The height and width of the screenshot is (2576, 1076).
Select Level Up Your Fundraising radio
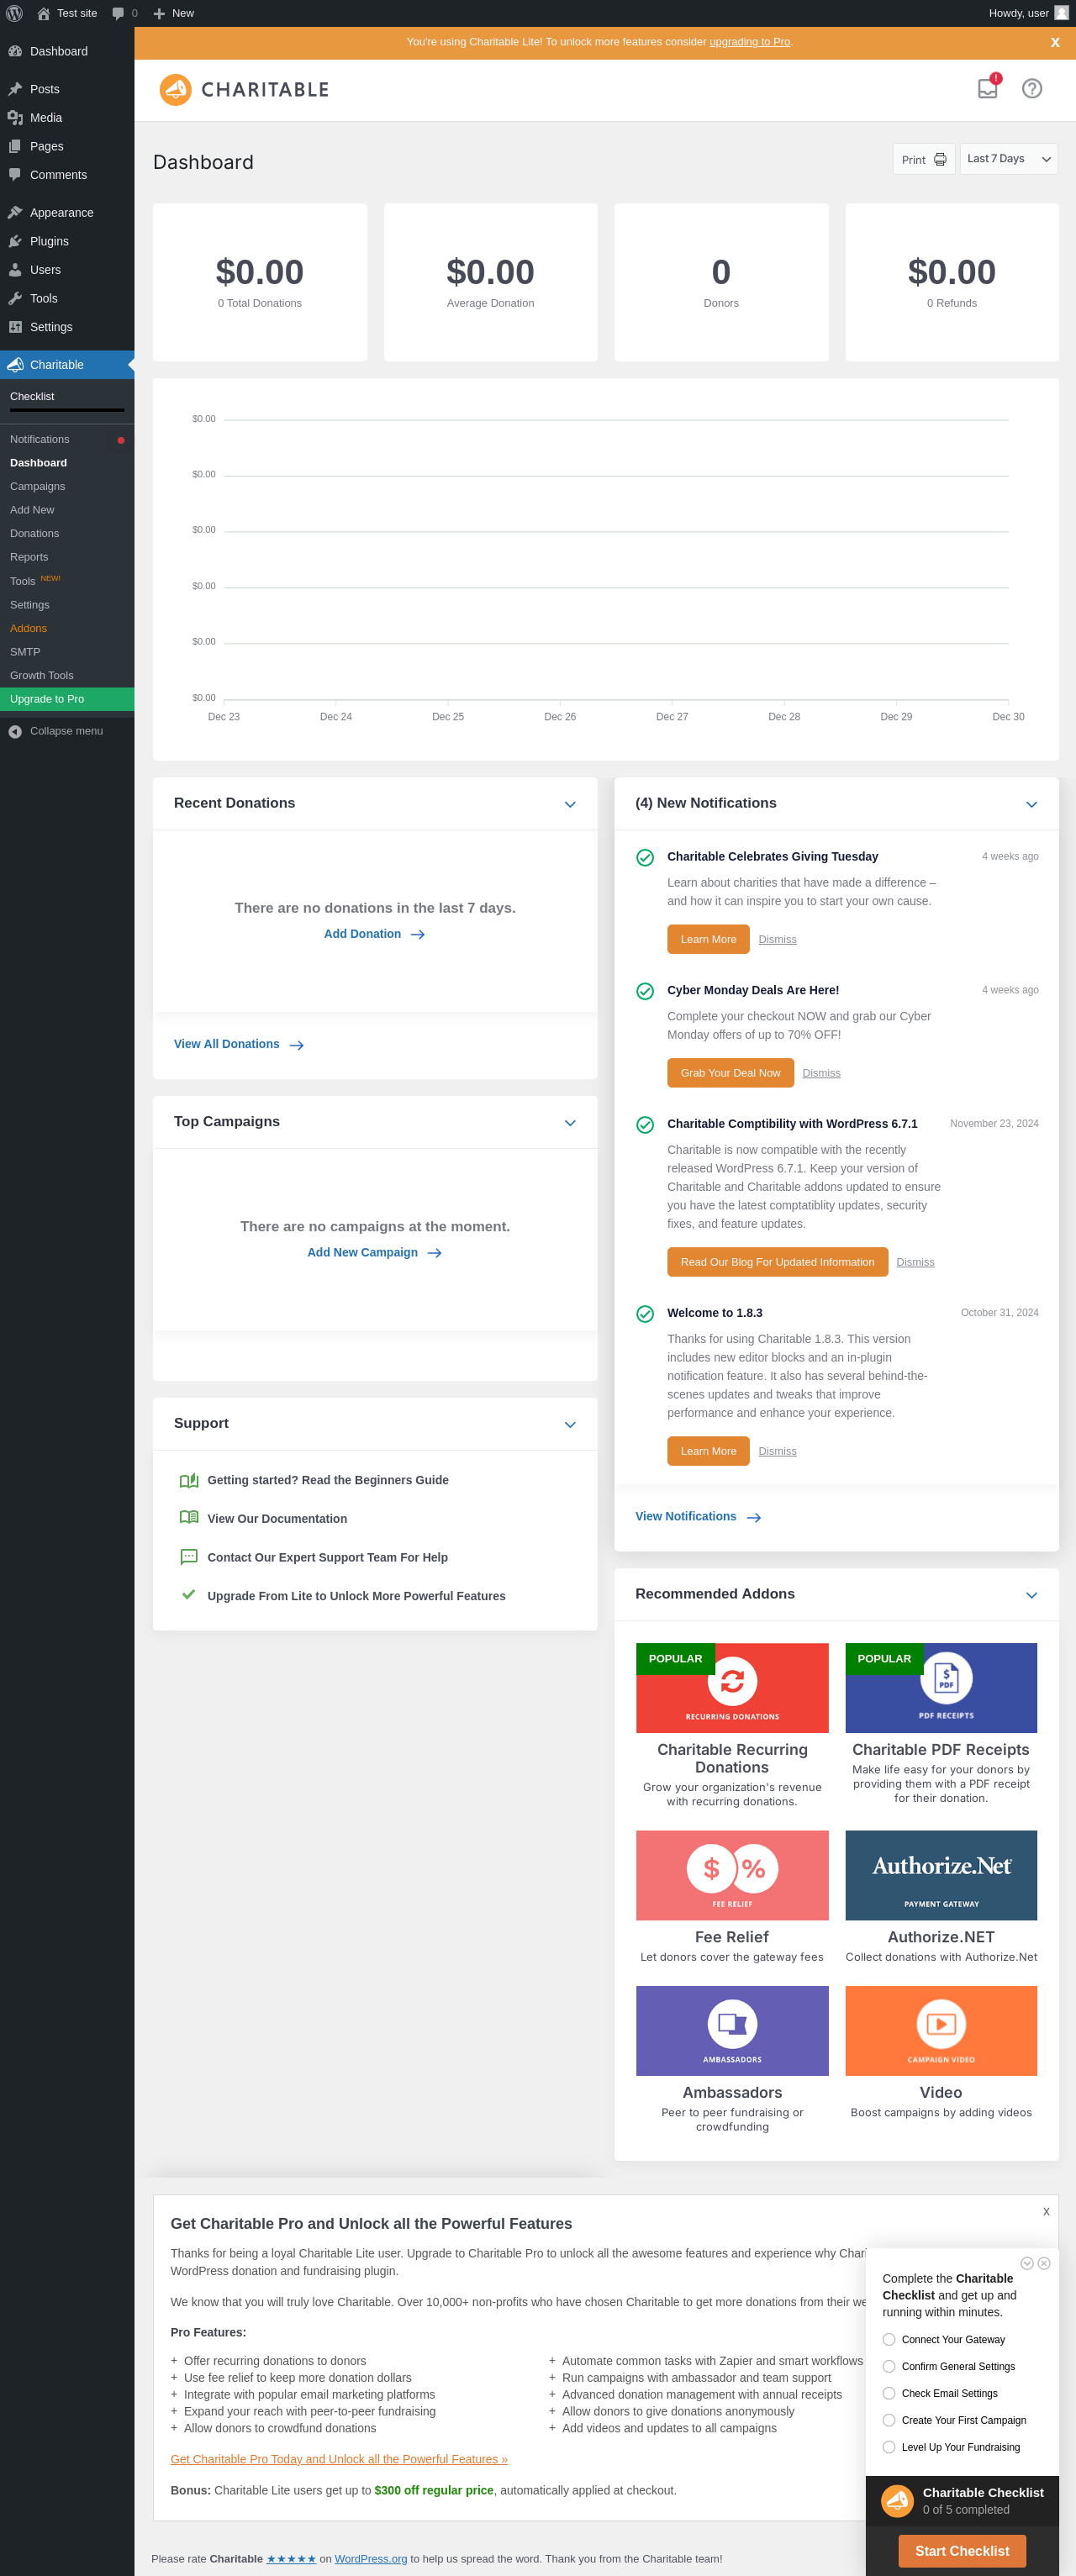pos(888,2447)
